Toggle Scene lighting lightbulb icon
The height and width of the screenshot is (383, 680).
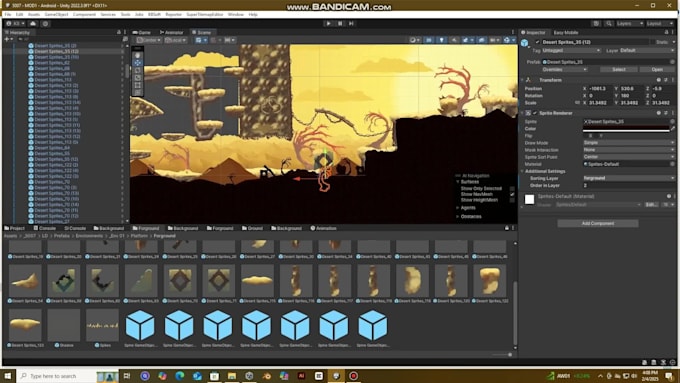click(441, 40)
